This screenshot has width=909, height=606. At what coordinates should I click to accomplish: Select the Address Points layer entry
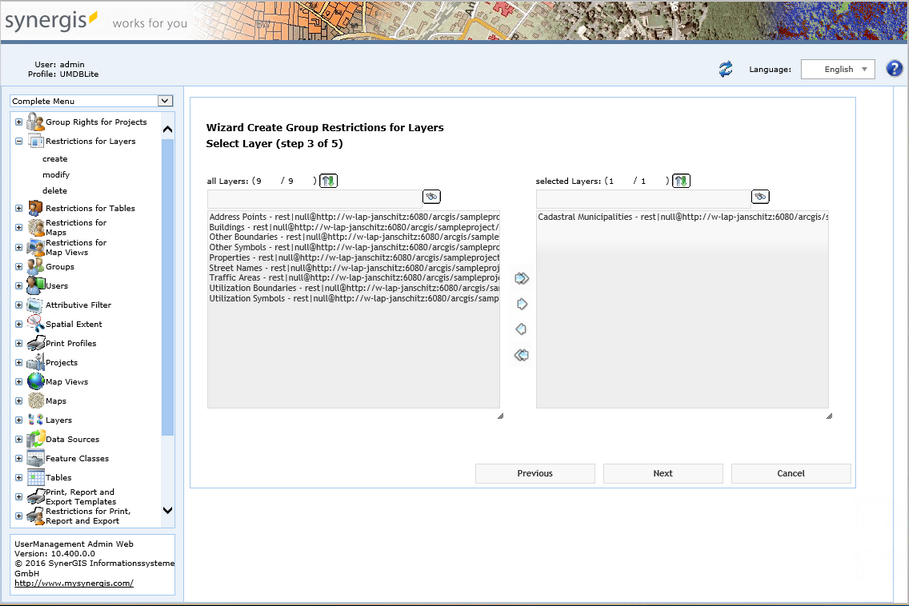click(x=300, y=217)
